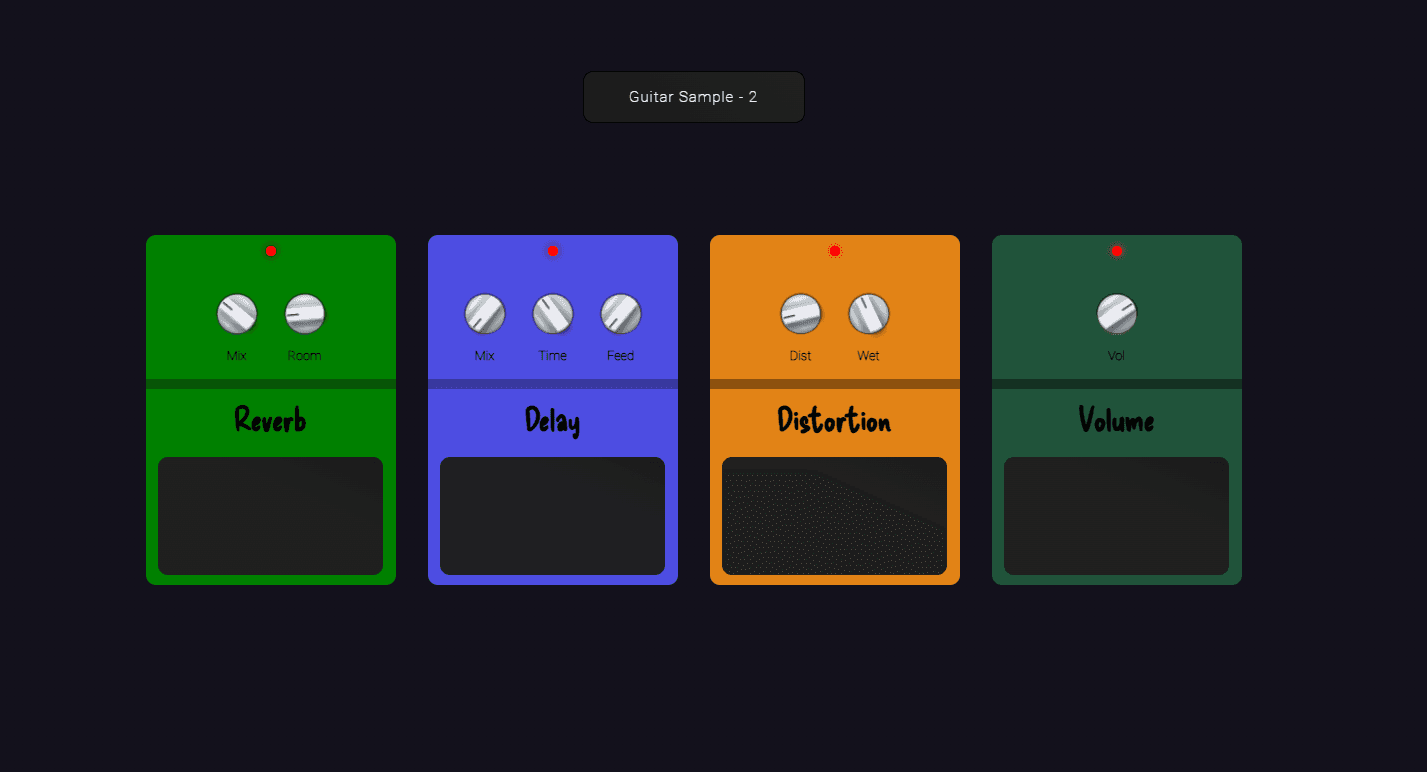Stomp the Delay pedal footswitch
The height and width of the screenshot is (772, 1427).
[552, 517]
